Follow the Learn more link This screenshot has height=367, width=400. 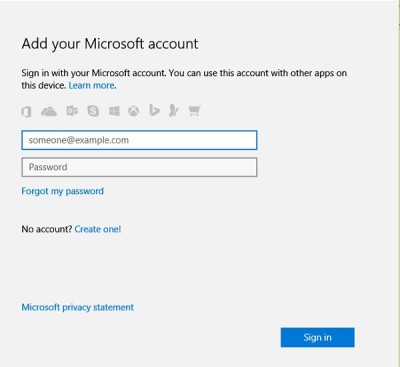coord(92,86)
